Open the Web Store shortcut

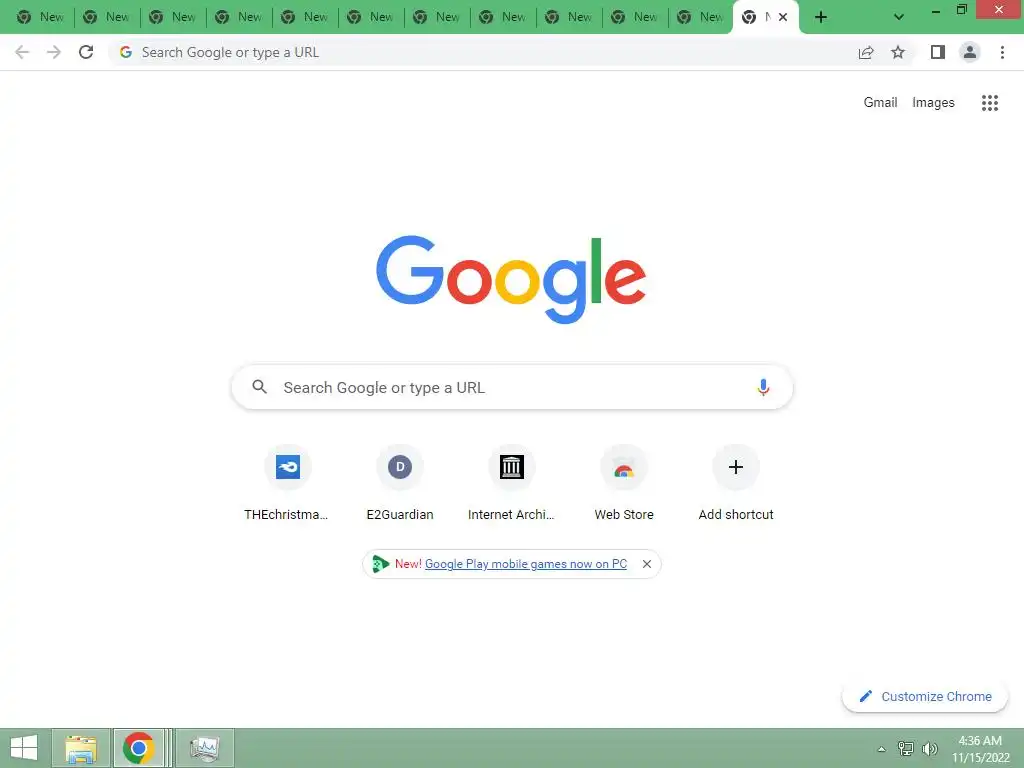624,483
